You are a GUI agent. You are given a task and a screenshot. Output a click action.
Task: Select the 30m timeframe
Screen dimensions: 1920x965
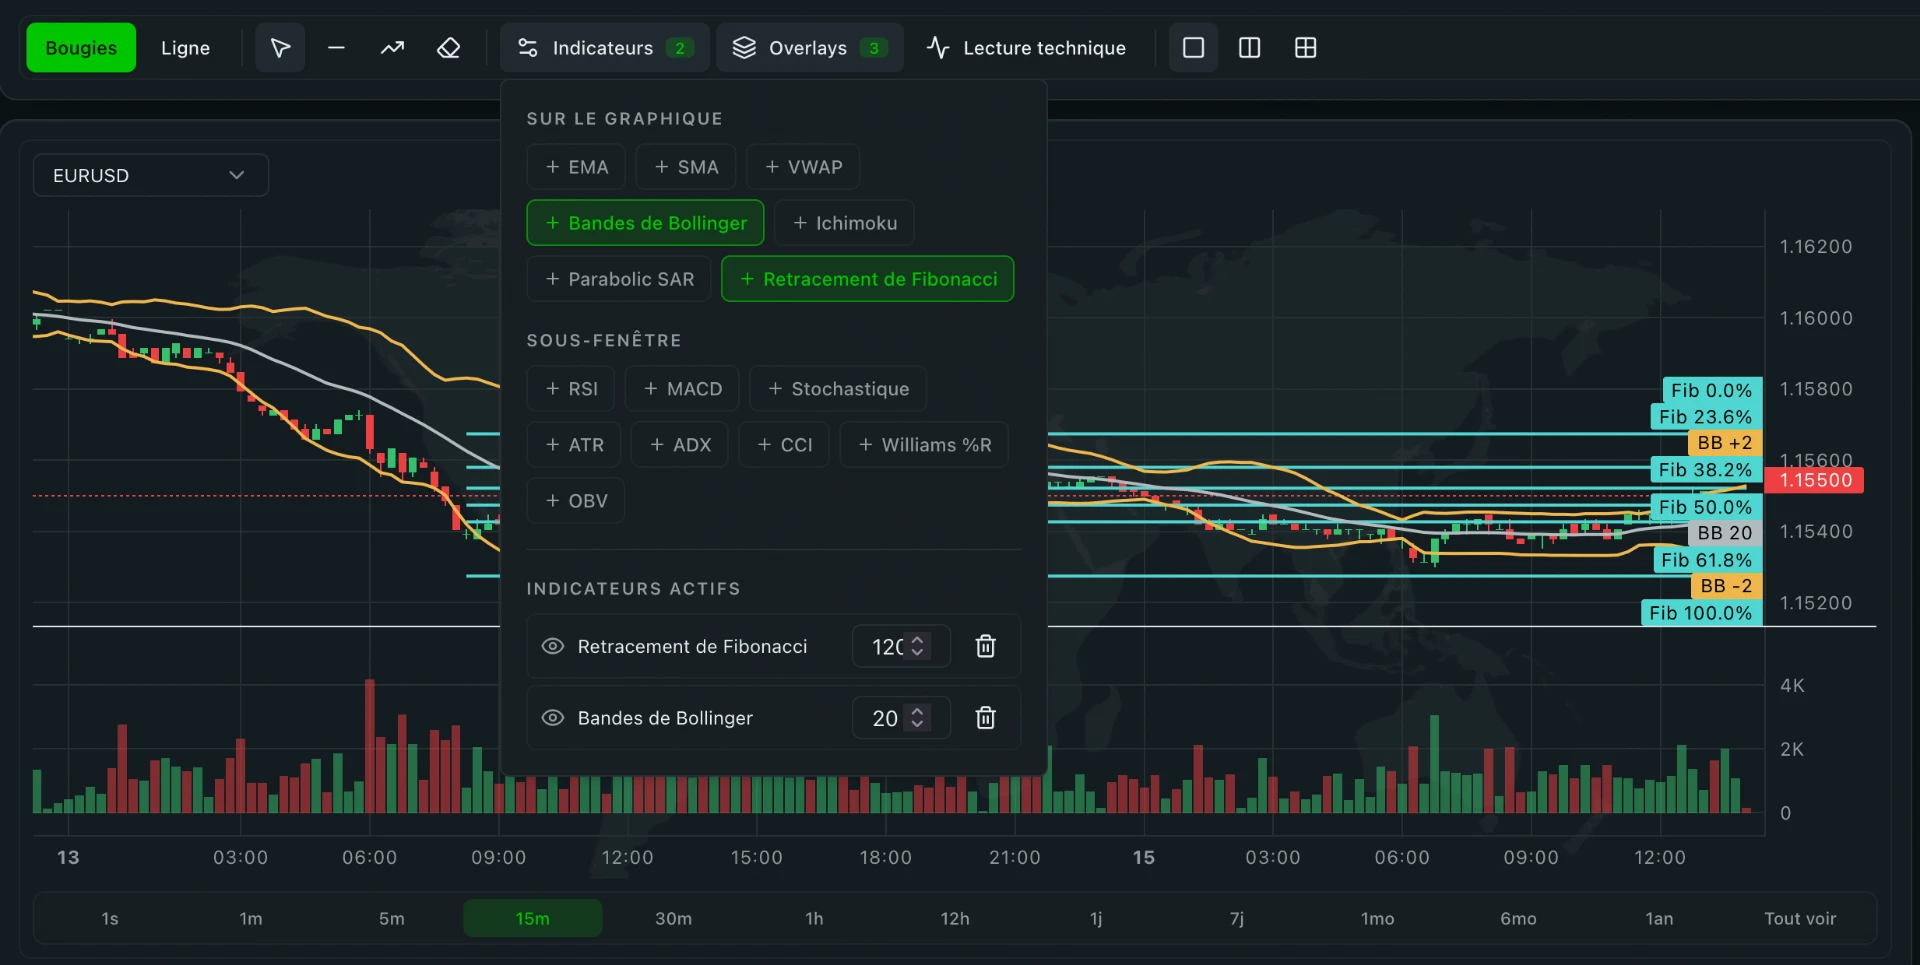(x=674, y=918)
